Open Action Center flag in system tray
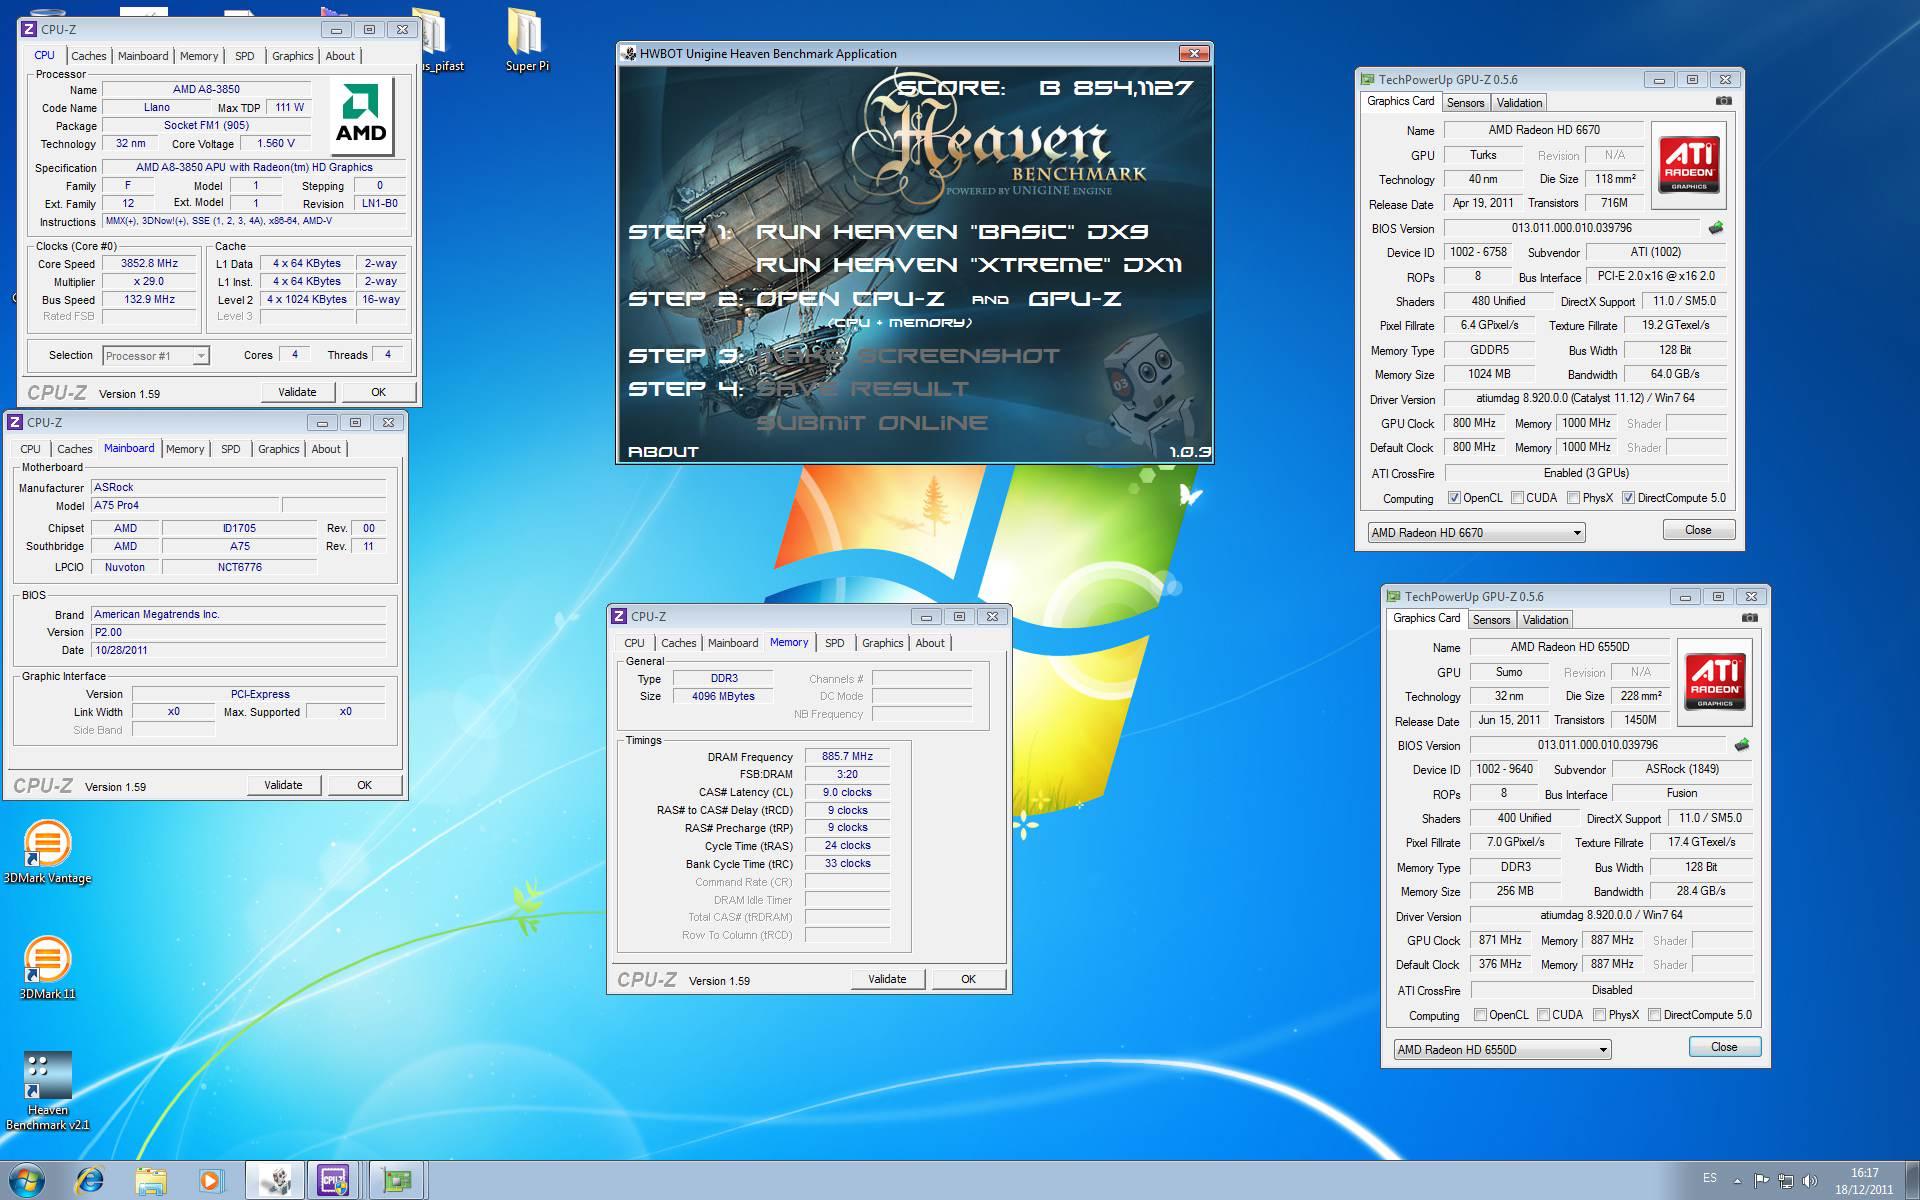Screen dimensions: 1920x1200 [1761, 1181]
